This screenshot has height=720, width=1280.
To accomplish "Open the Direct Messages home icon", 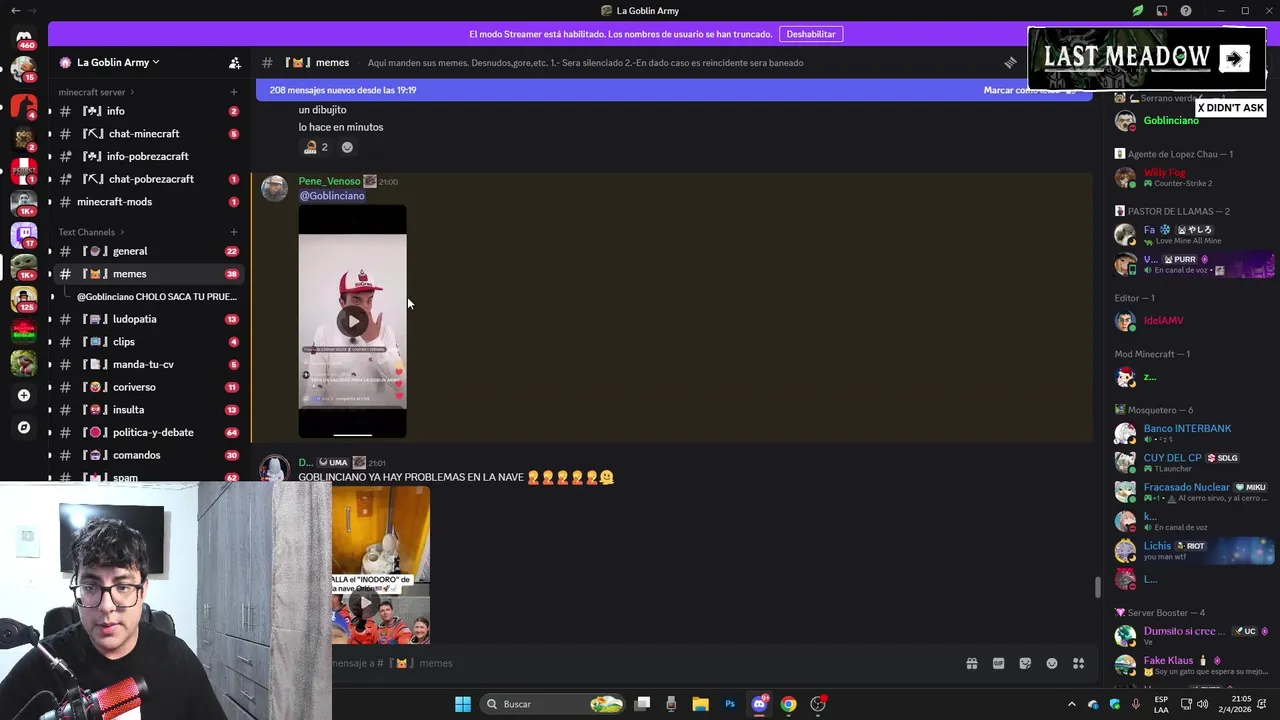I will pos(24,38).
